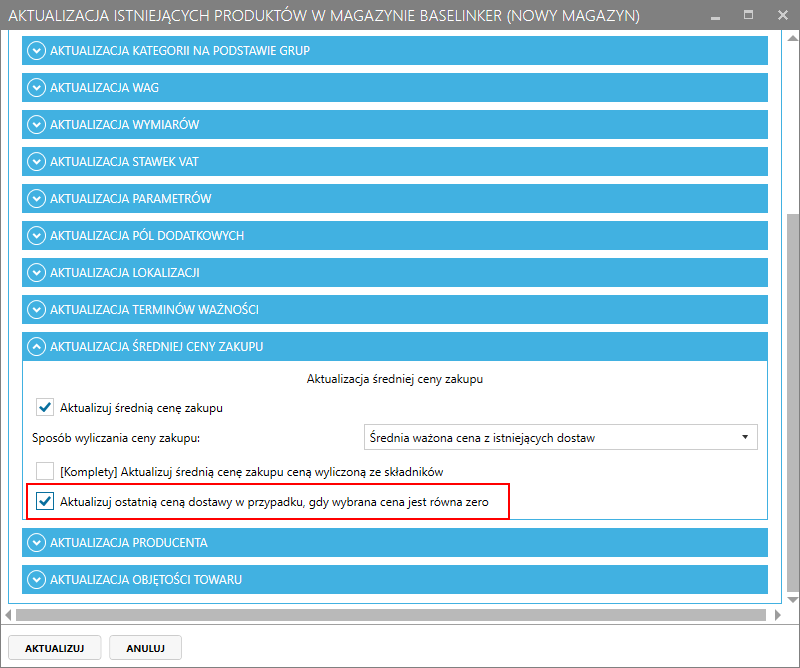Viewport: 800px width, 668px height.
Task: Click chevron icon of Aktualizacja pól dodatkowych
Action: [x=37, y=236]
